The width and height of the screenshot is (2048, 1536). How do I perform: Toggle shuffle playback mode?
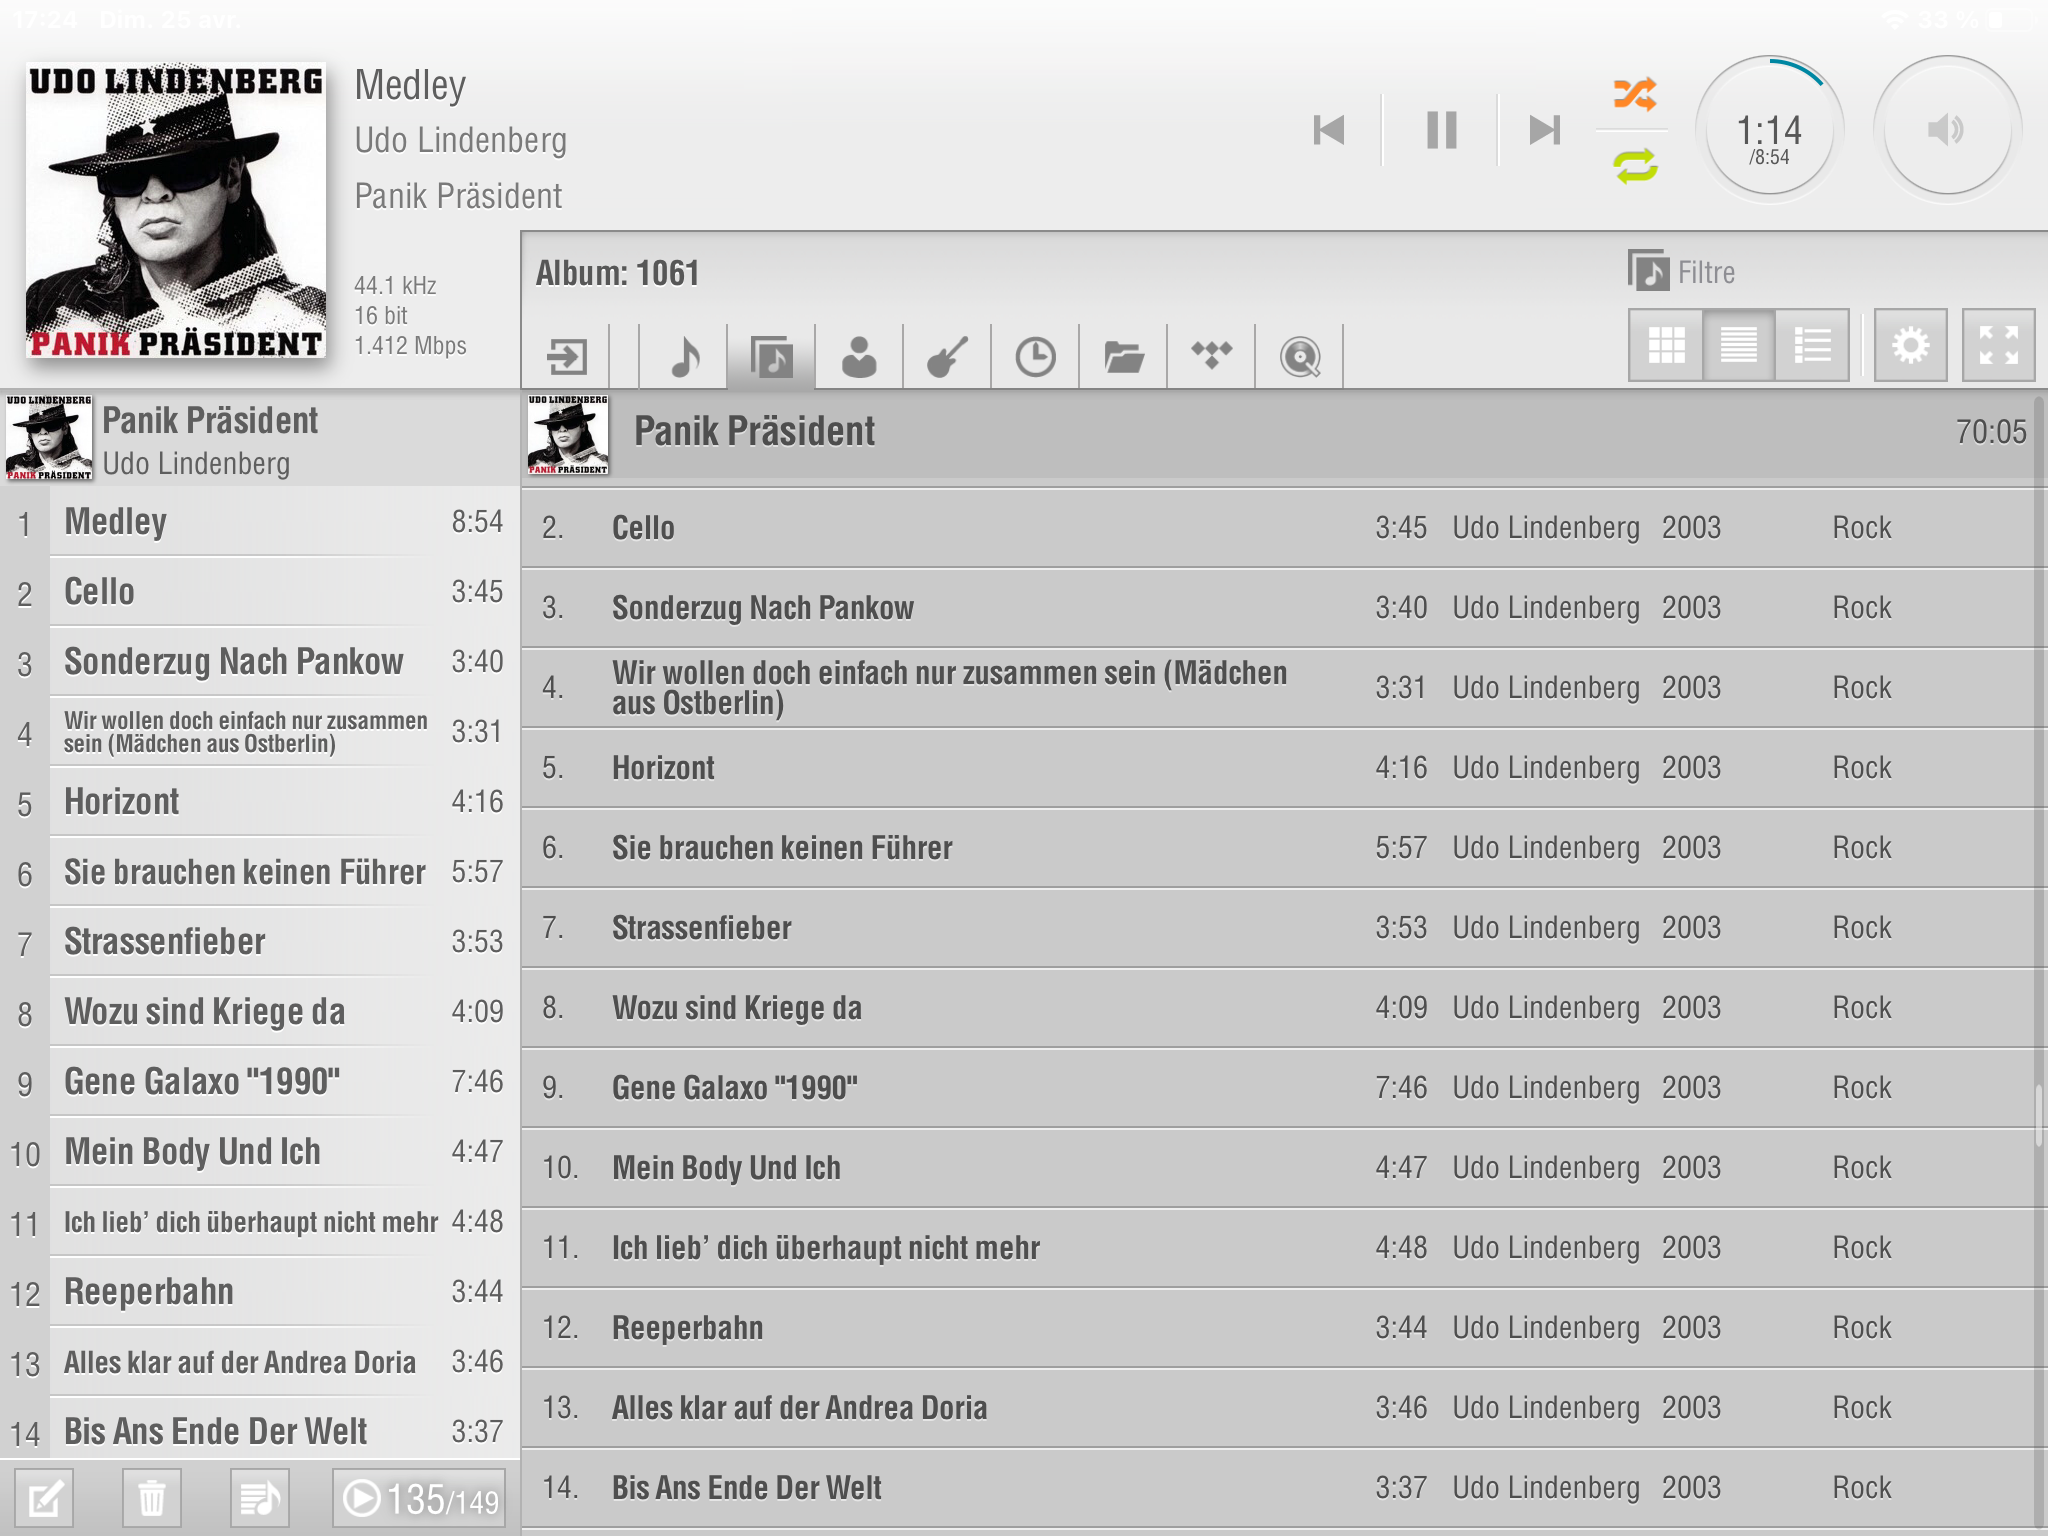click(x=1635, y=94)
